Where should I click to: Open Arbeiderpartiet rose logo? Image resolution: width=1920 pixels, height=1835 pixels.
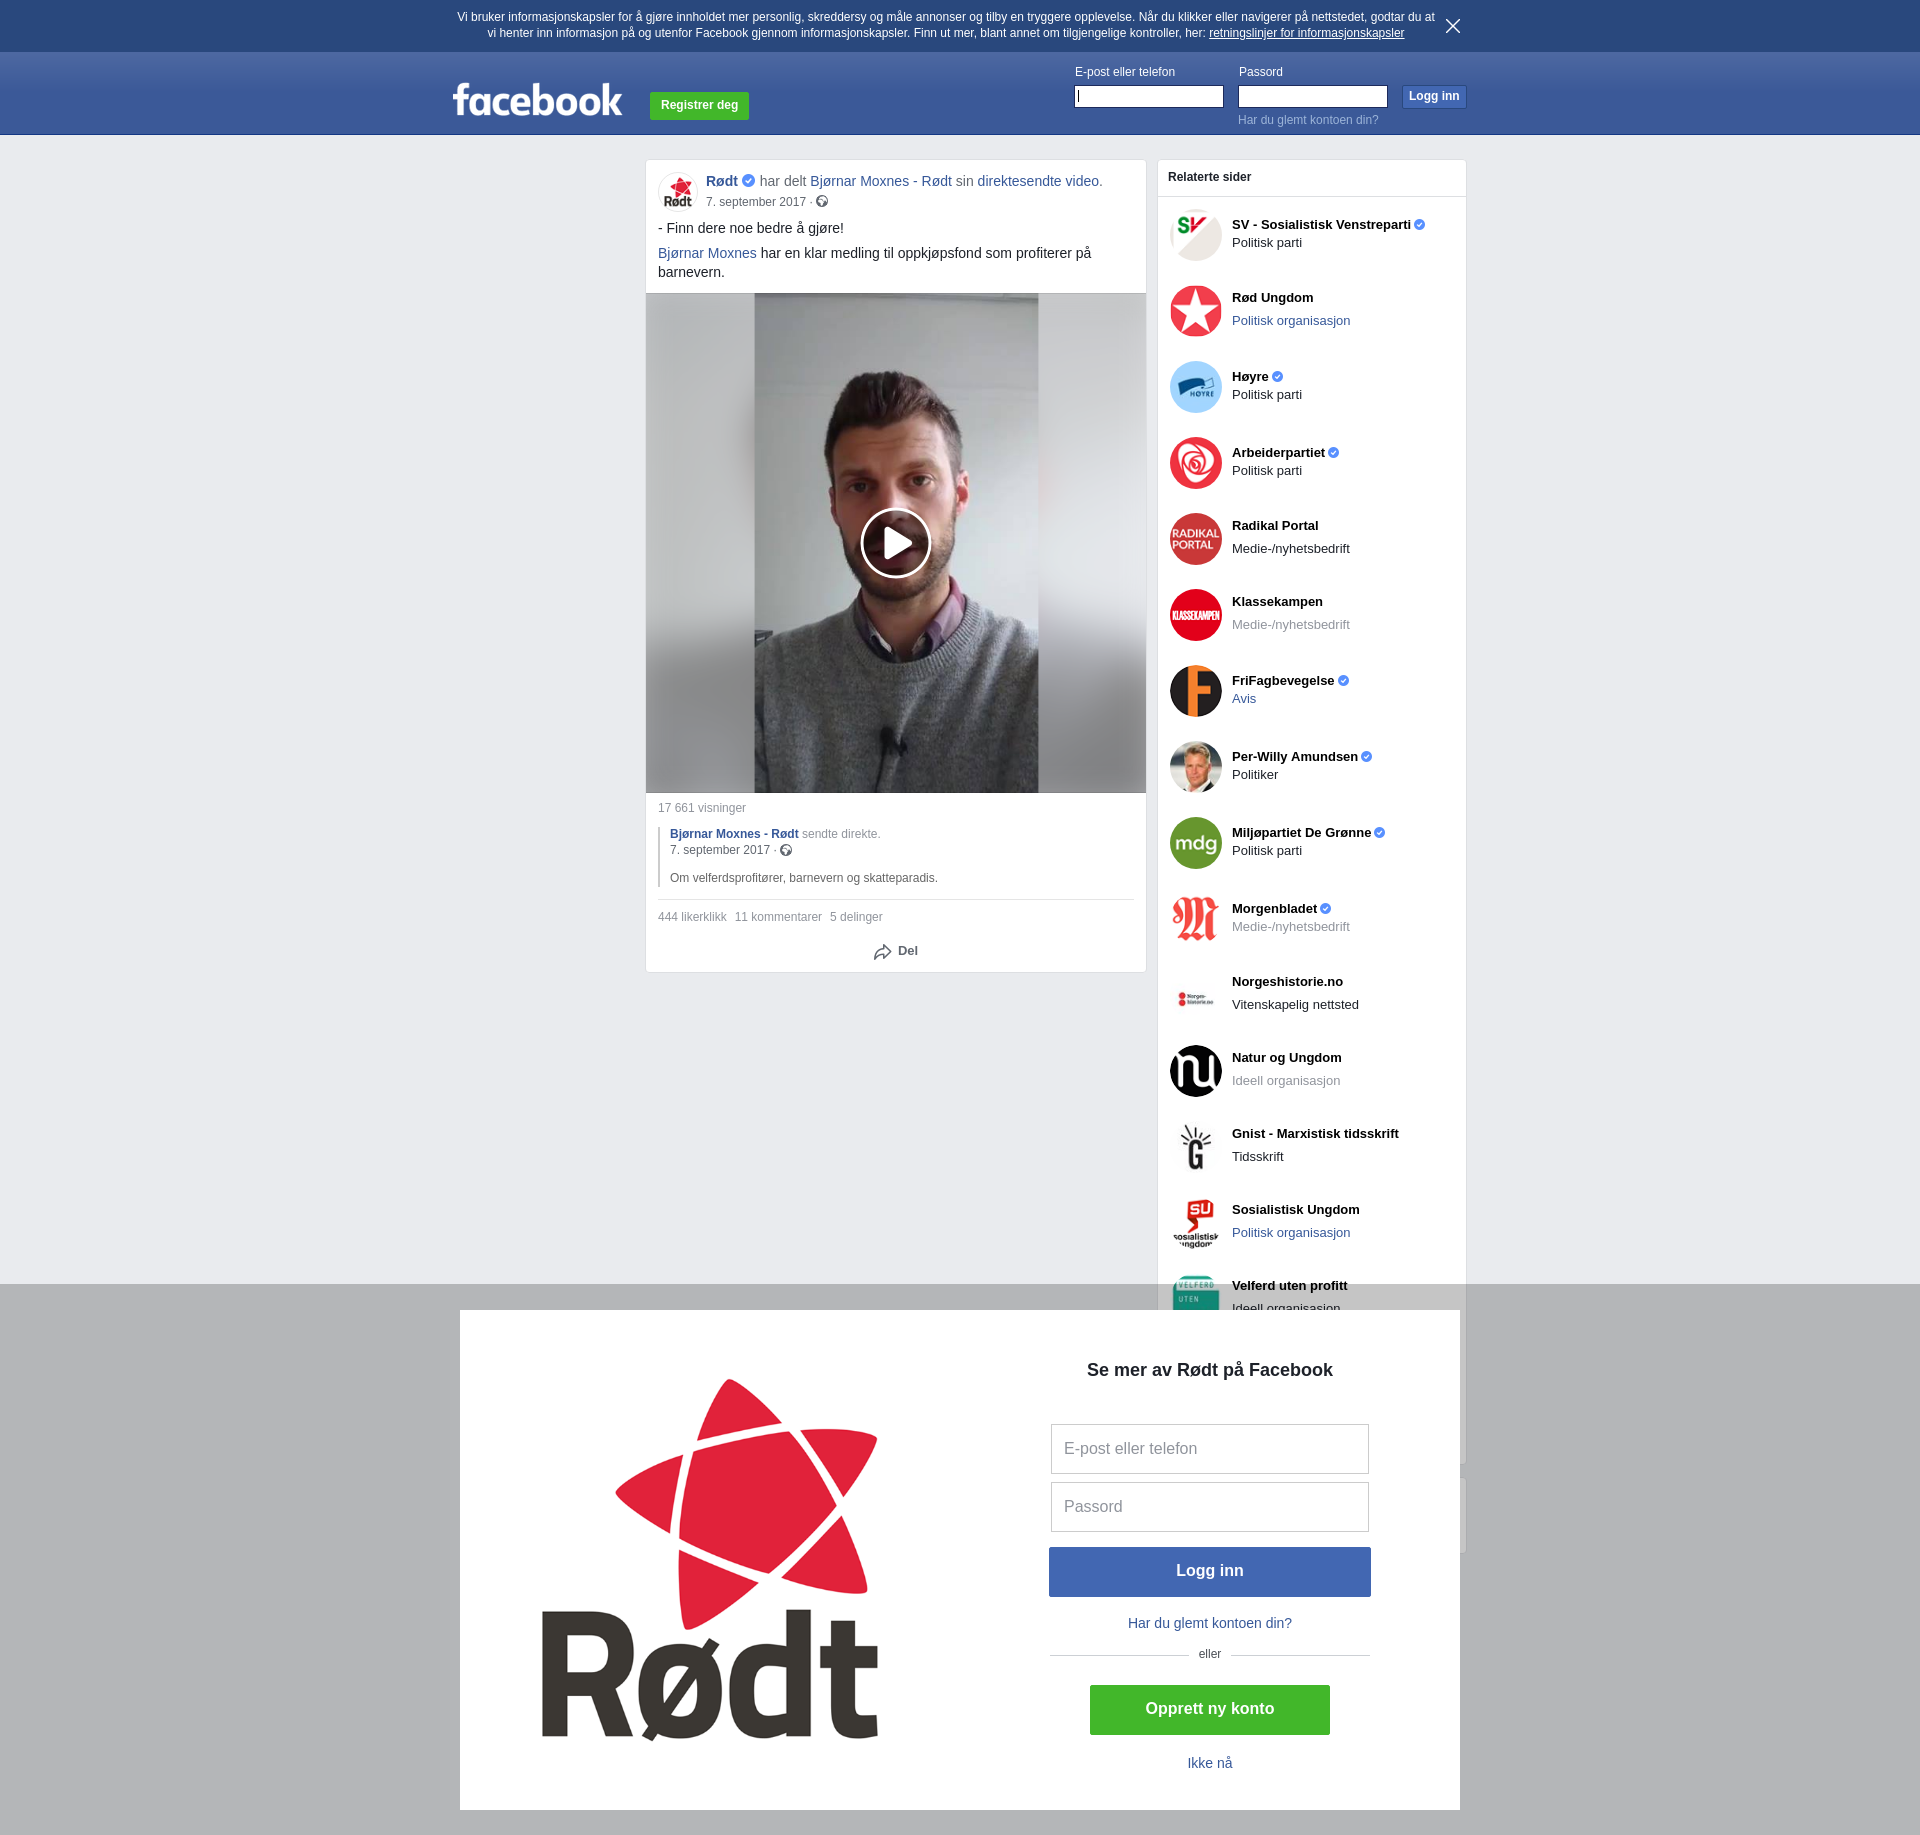click(x=1196, y=463)
